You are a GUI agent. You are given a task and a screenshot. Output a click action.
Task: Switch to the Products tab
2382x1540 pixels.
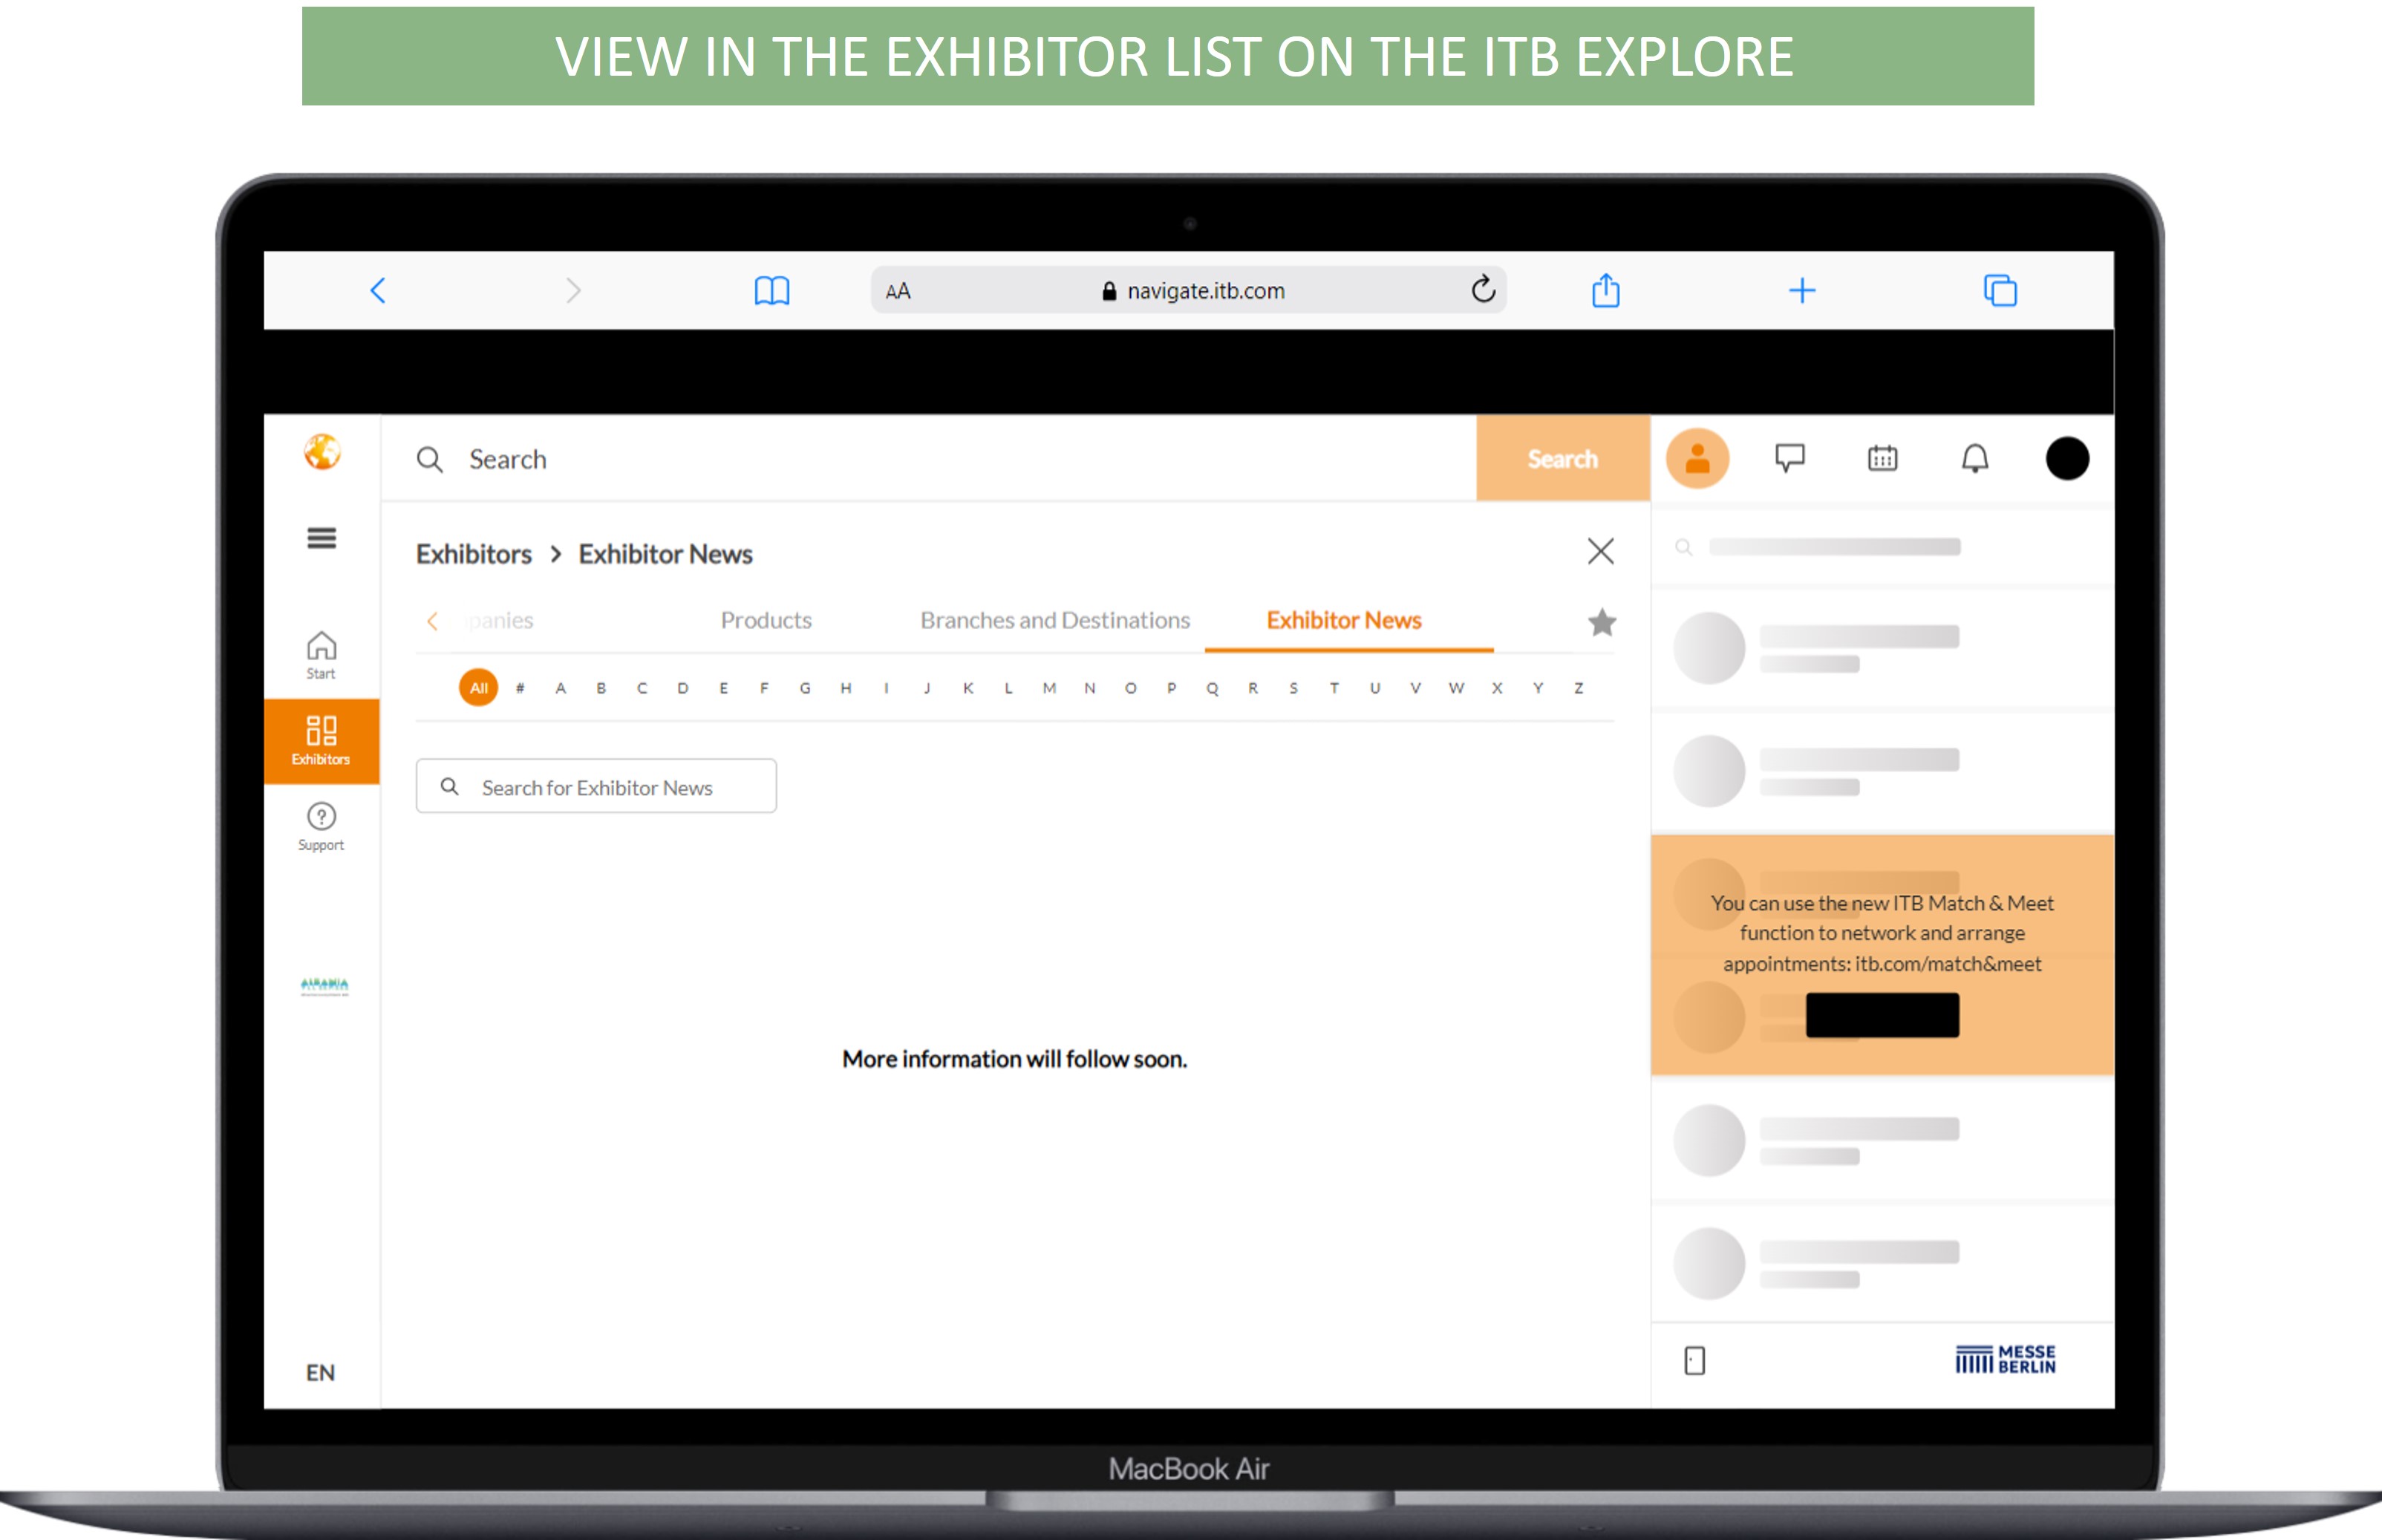(x=766, y=620)
